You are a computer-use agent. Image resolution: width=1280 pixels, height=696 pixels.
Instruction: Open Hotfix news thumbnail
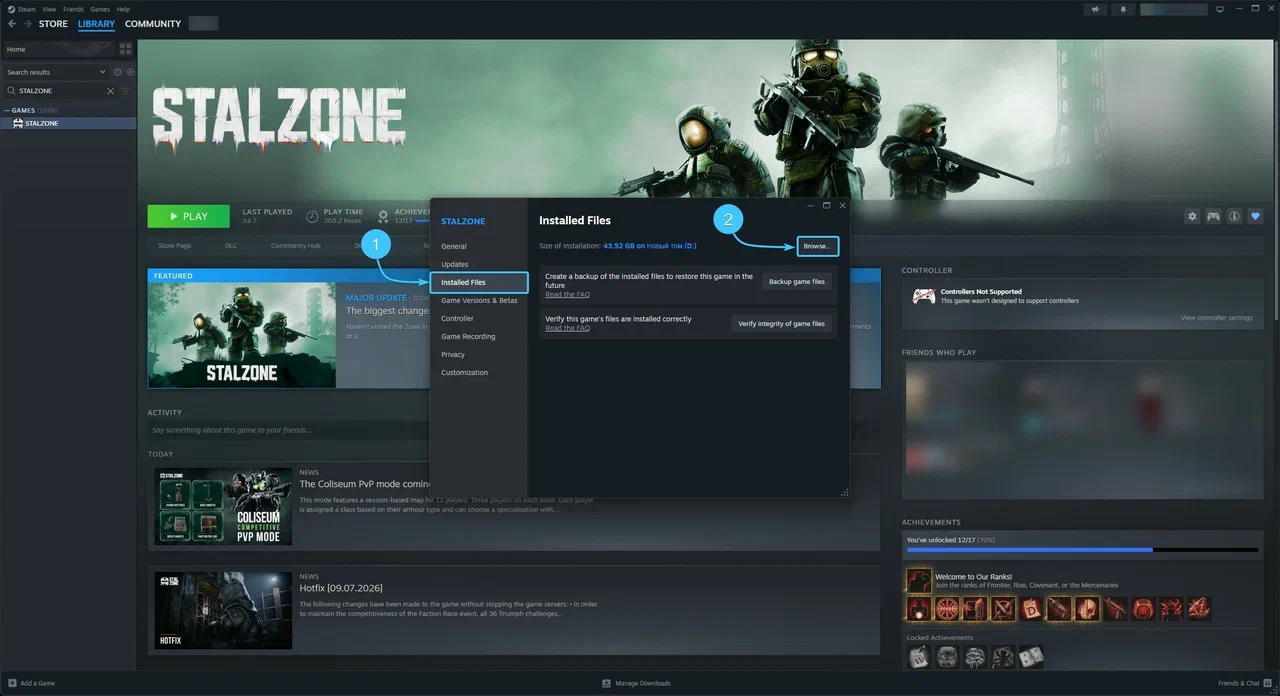223,610
